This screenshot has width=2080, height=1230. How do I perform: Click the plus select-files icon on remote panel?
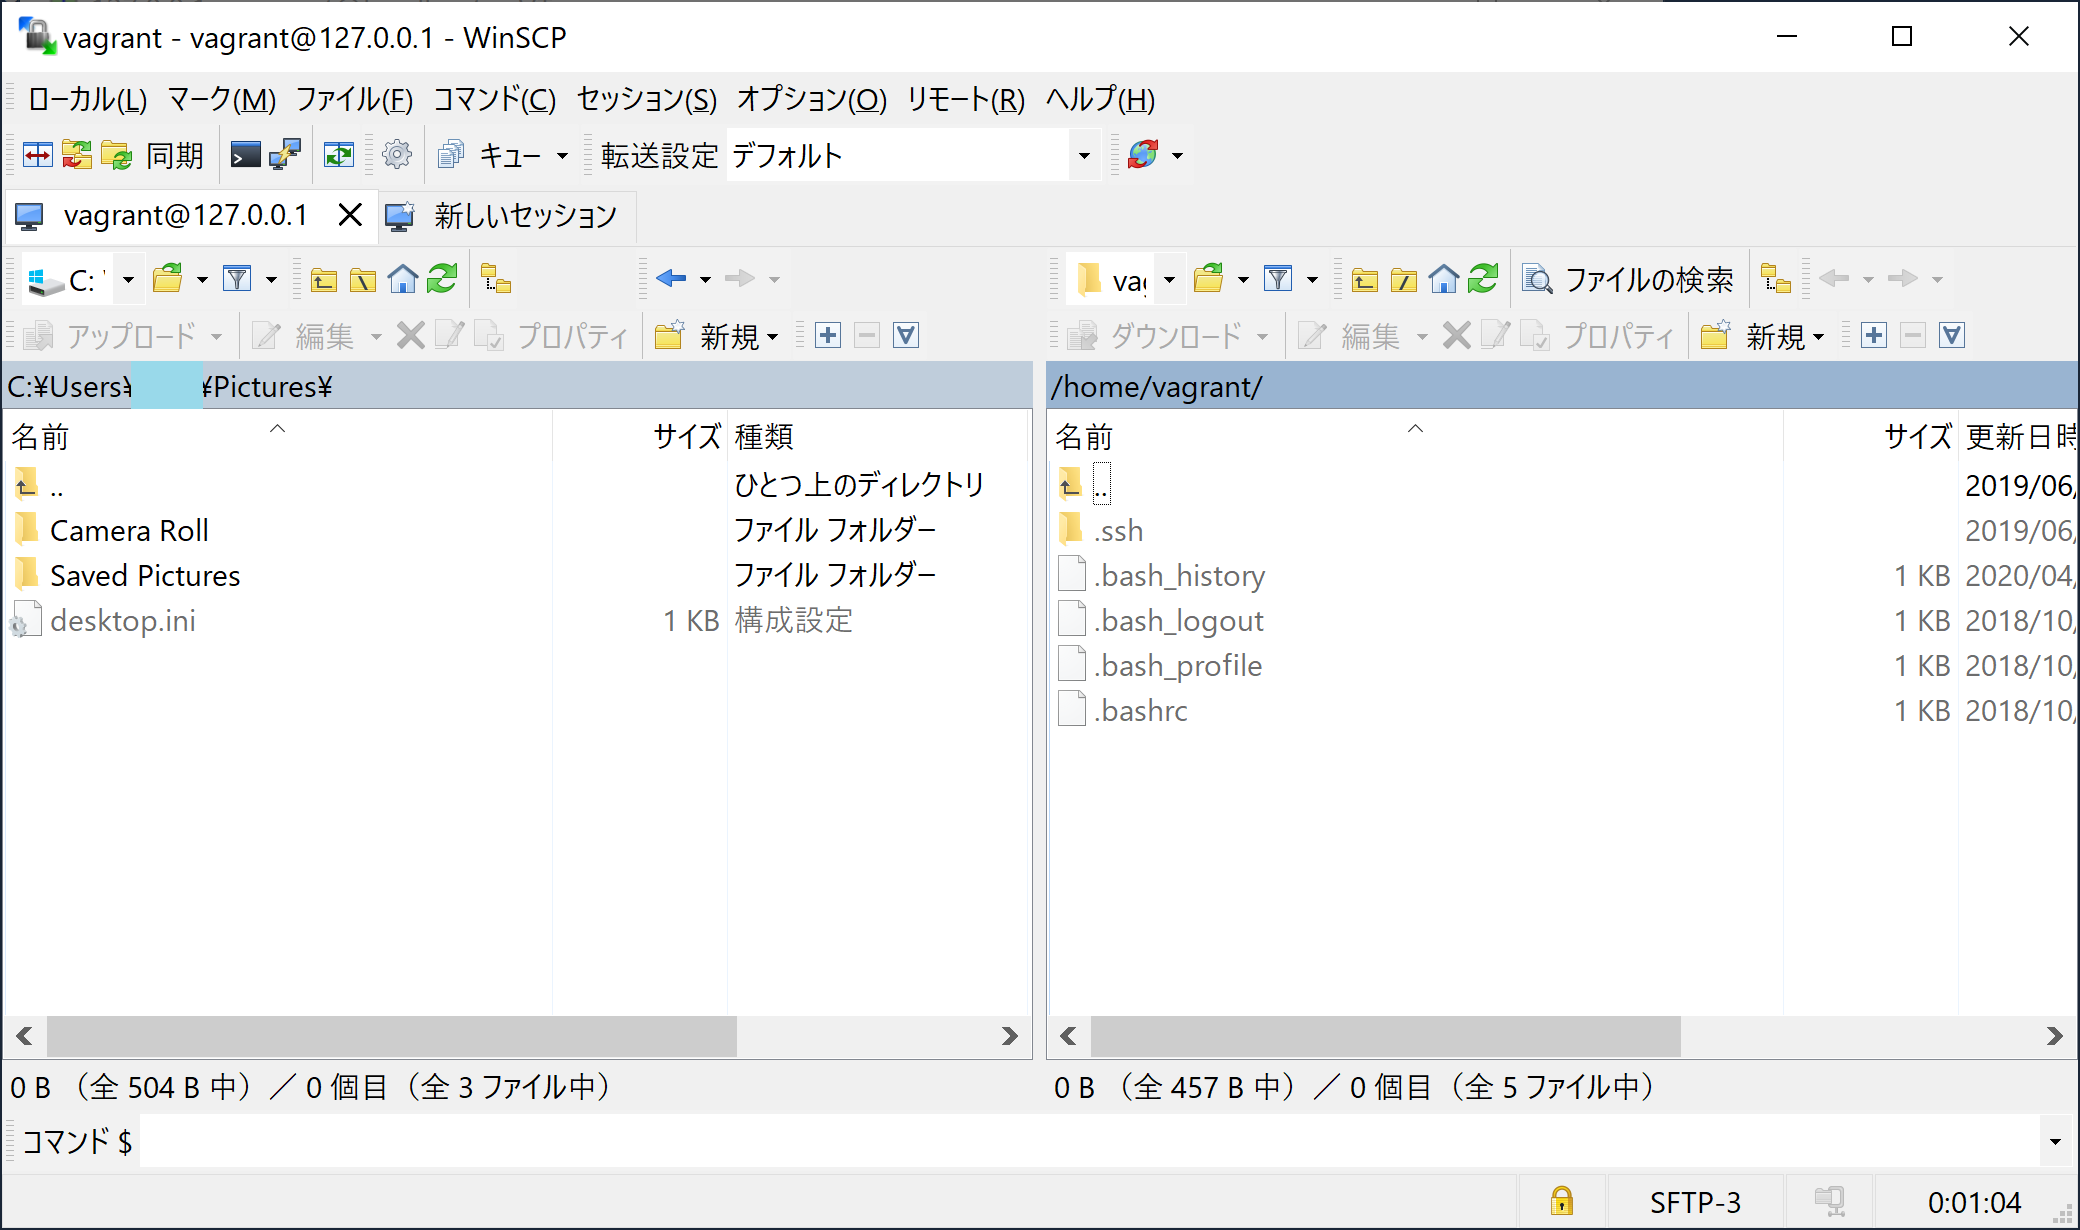[1873, 335]
